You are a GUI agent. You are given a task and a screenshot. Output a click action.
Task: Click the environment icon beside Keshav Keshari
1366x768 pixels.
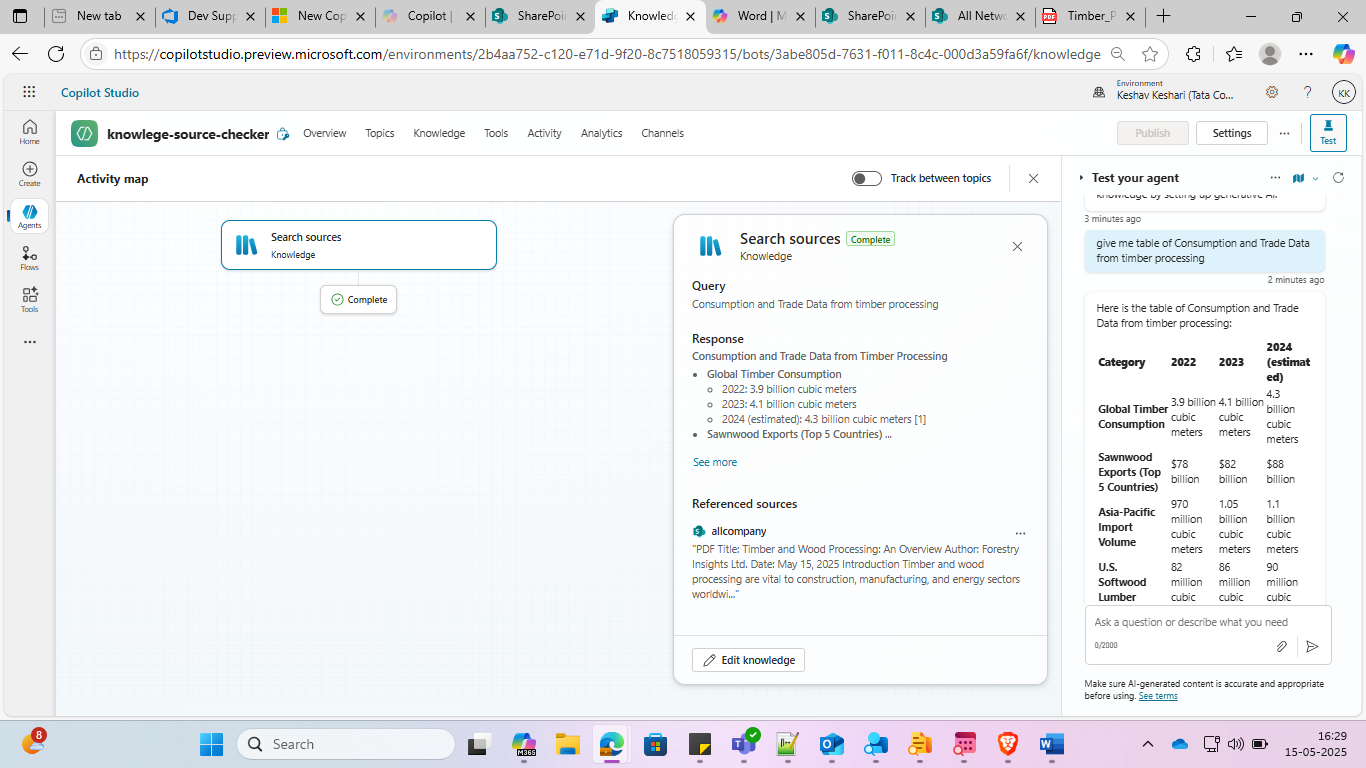pyautogui.click(x=1101, y=92)
